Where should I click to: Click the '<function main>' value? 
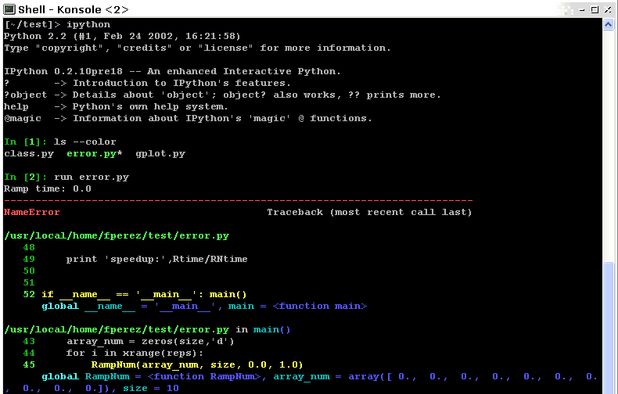pyautogui.click(x=320, y=306)
